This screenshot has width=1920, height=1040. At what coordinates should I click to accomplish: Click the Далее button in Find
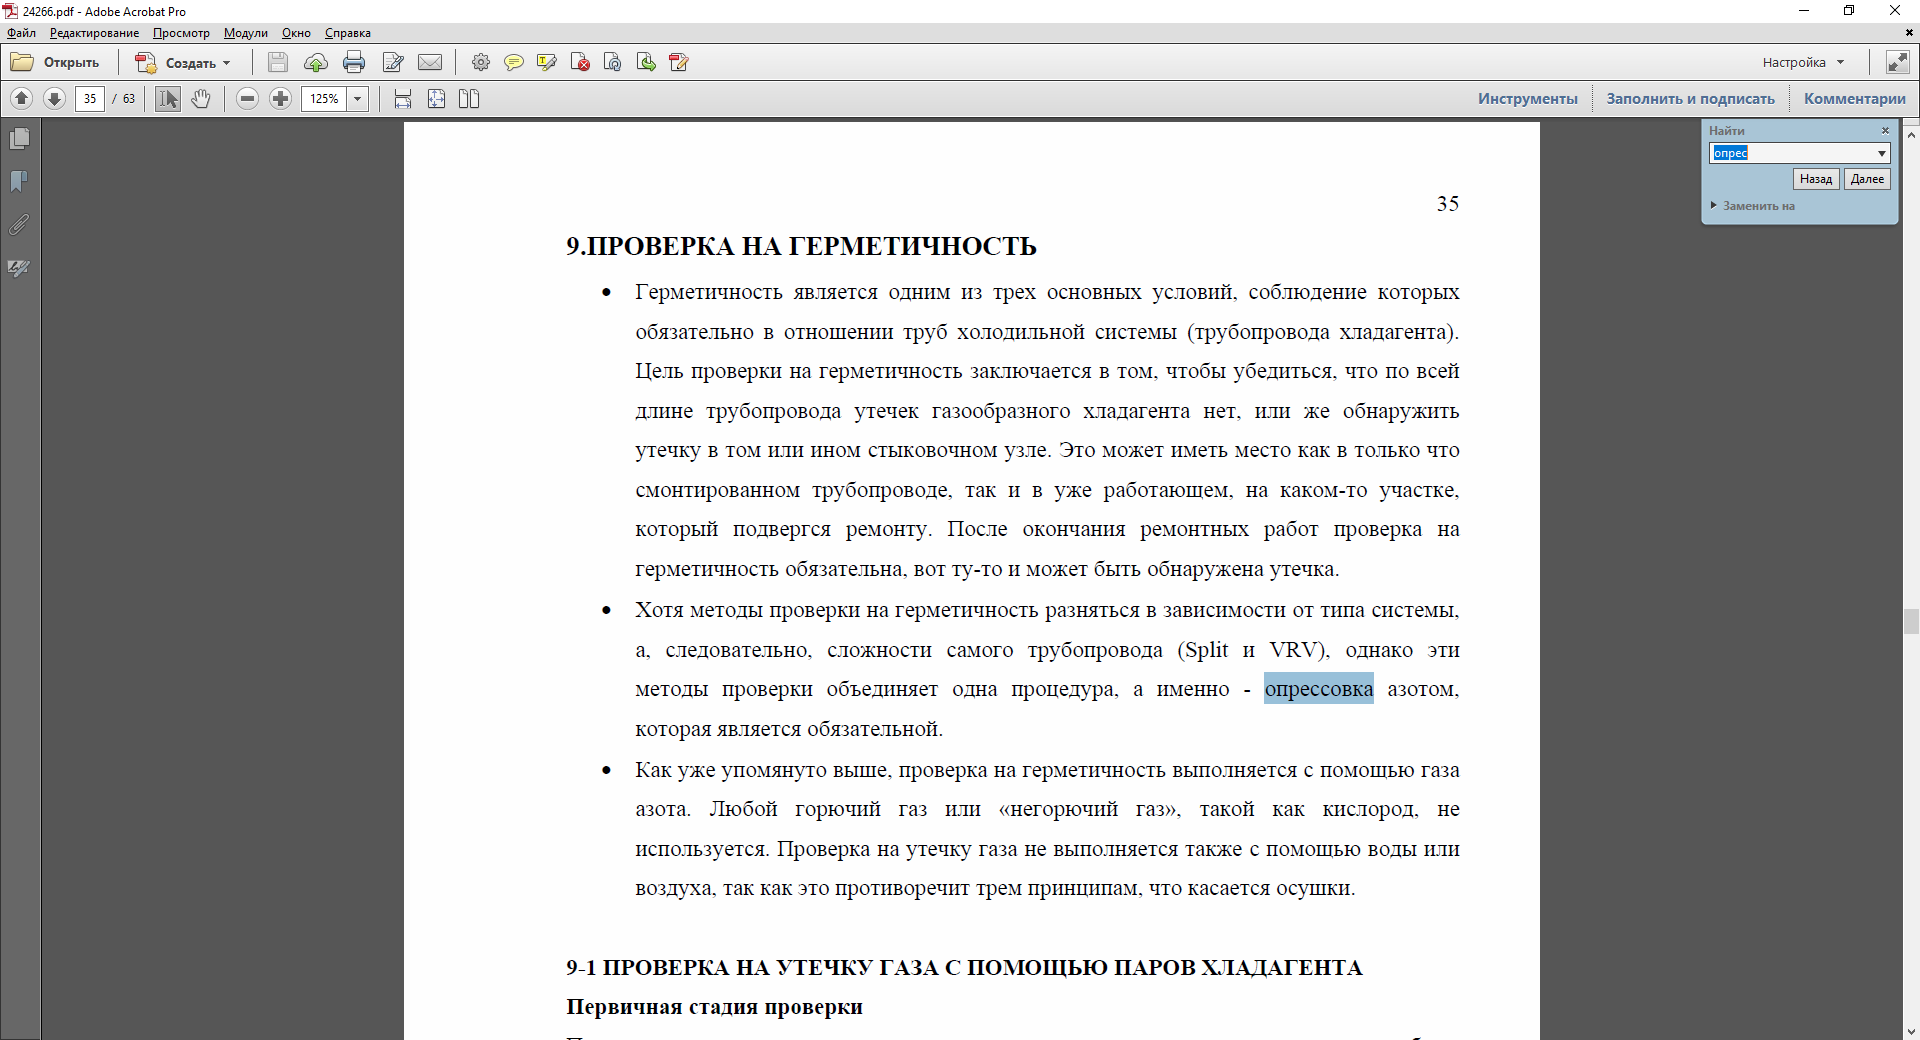(1867, 179)
